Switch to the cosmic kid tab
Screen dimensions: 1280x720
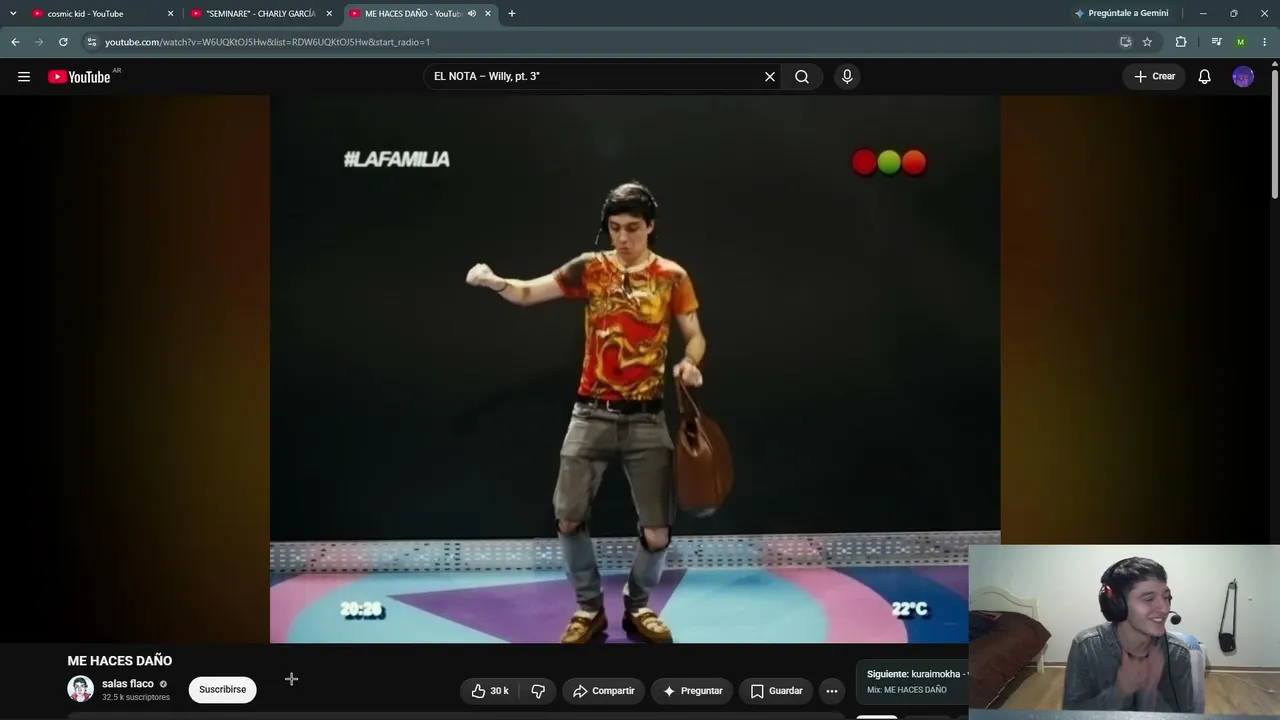click(x=104, y=14)
